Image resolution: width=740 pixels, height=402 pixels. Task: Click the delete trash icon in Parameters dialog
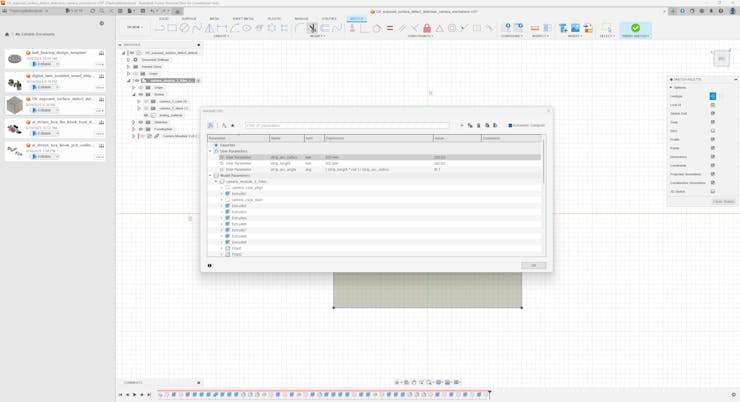[479, 126]
